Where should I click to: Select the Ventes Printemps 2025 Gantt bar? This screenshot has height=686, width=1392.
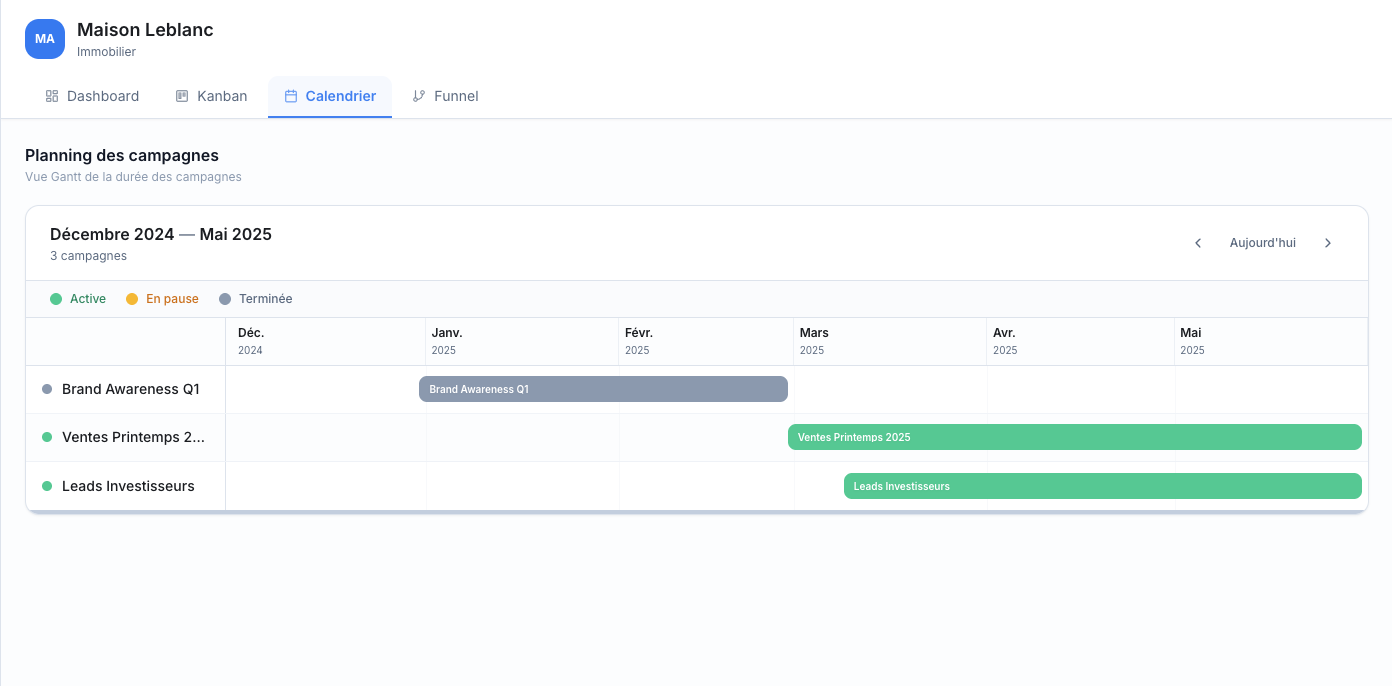pyautogui.click(x=1074, y=437)
